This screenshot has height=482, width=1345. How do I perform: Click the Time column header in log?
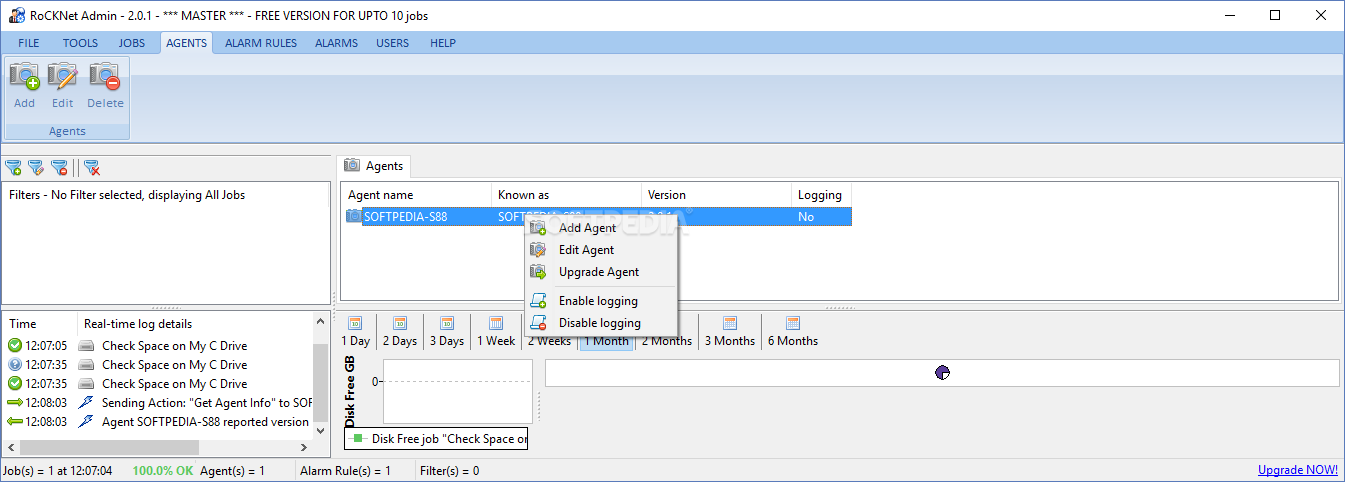point(40,324)
